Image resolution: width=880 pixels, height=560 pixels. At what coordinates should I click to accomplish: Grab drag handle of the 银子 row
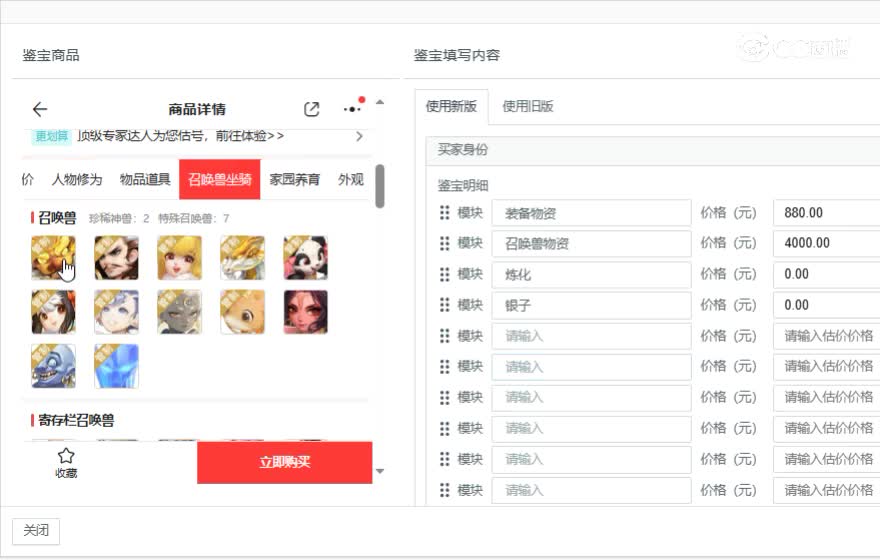point(444,305)
